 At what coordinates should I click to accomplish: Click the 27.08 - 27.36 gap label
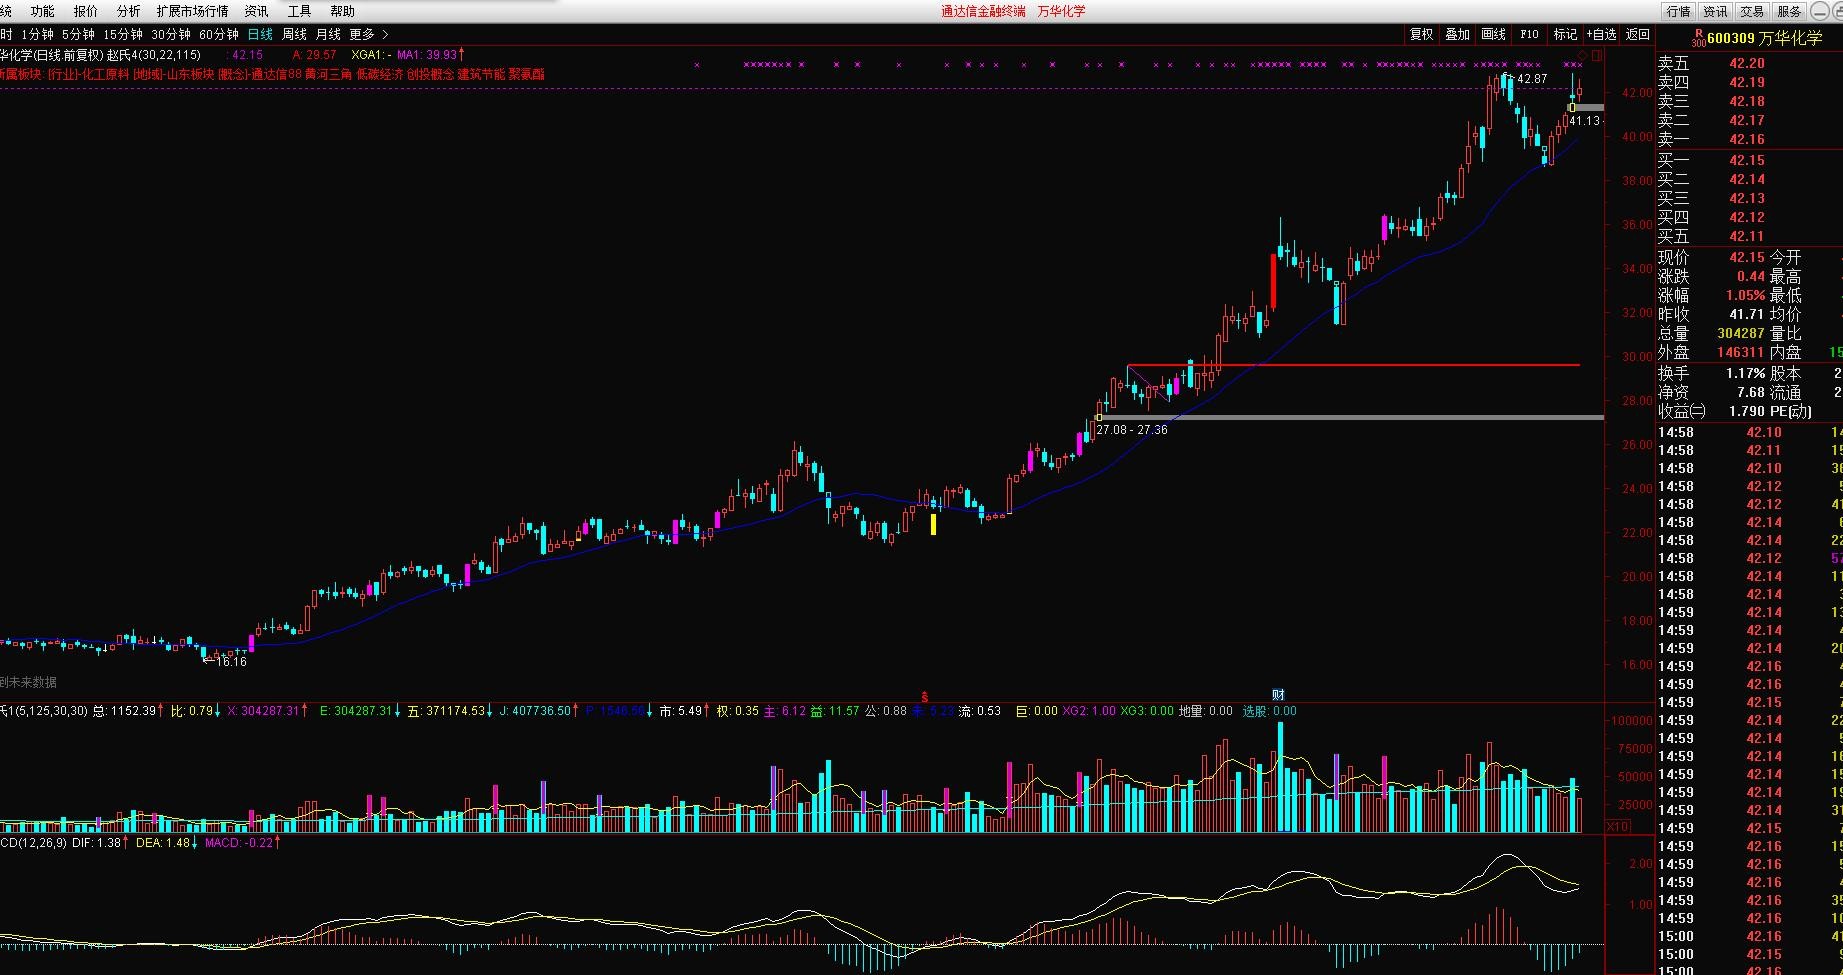(x=1132, y=430)
